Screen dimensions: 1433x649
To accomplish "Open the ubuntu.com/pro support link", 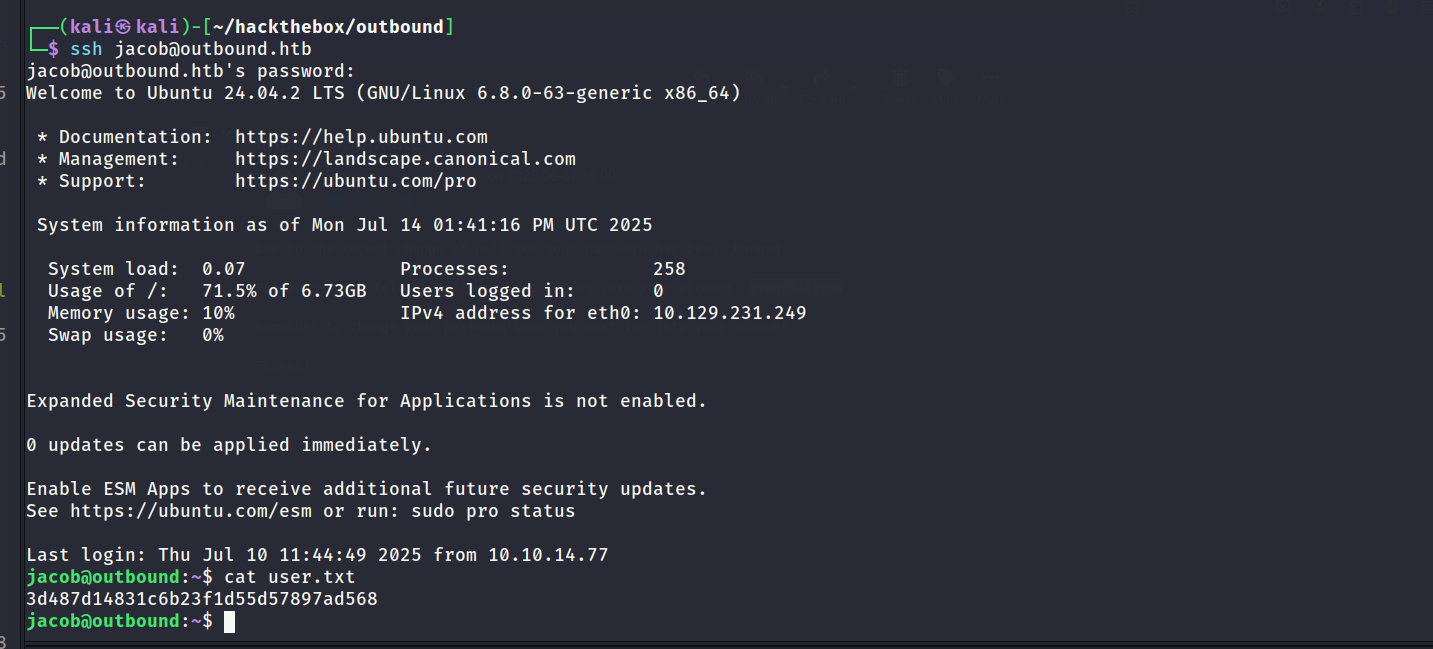I will coord(356,181).
